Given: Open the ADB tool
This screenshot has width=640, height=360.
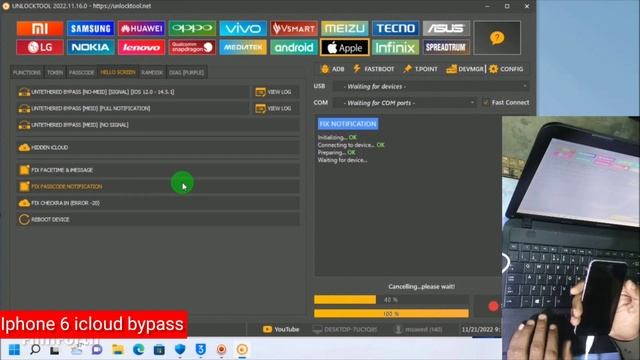Looking at the screenshot, I should click(332, 69).
